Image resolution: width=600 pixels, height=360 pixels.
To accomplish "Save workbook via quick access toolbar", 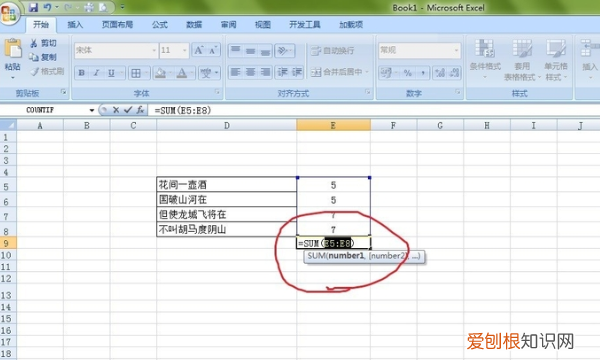I will click(33, 7).
